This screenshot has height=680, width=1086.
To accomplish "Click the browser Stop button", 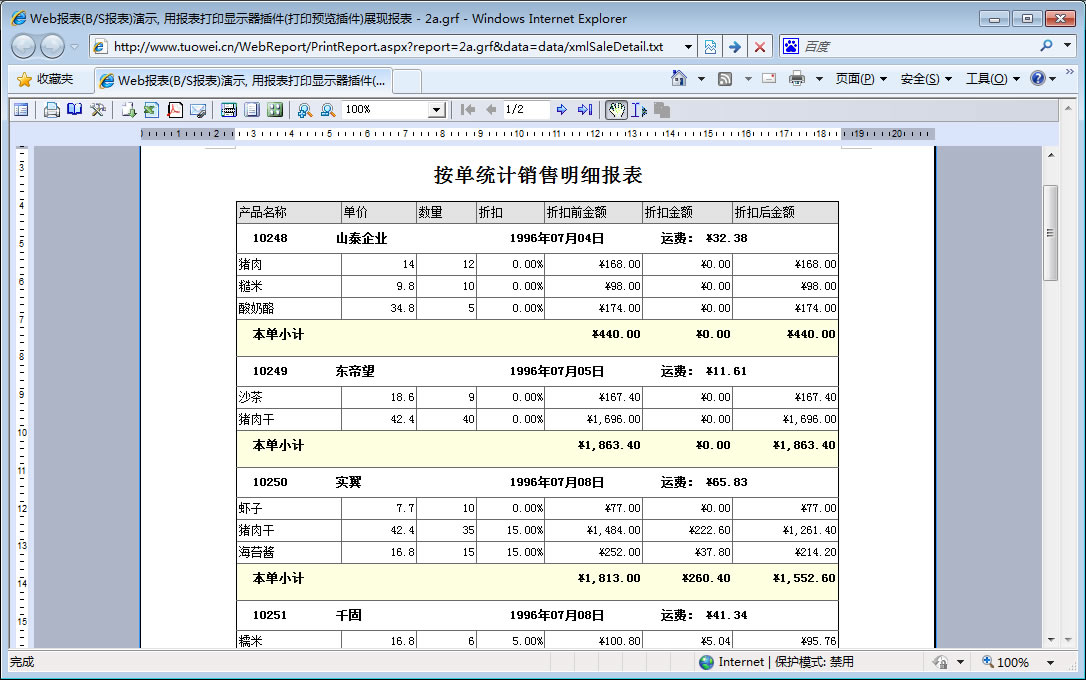I will point(760,47).
